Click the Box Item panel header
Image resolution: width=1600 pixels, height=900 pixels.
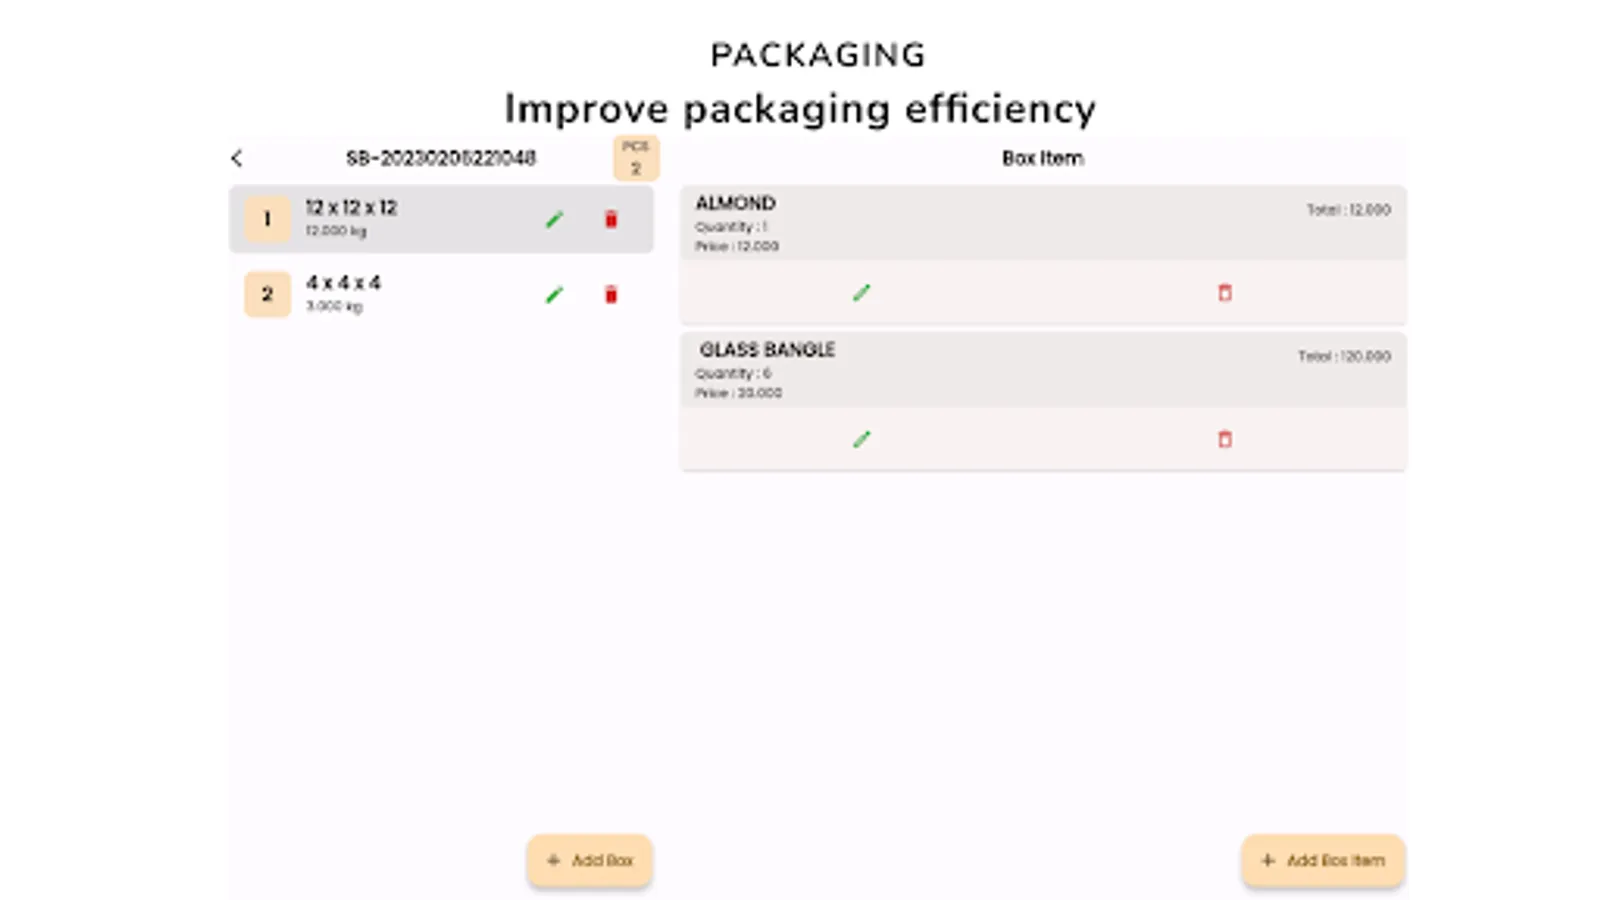1042,158
